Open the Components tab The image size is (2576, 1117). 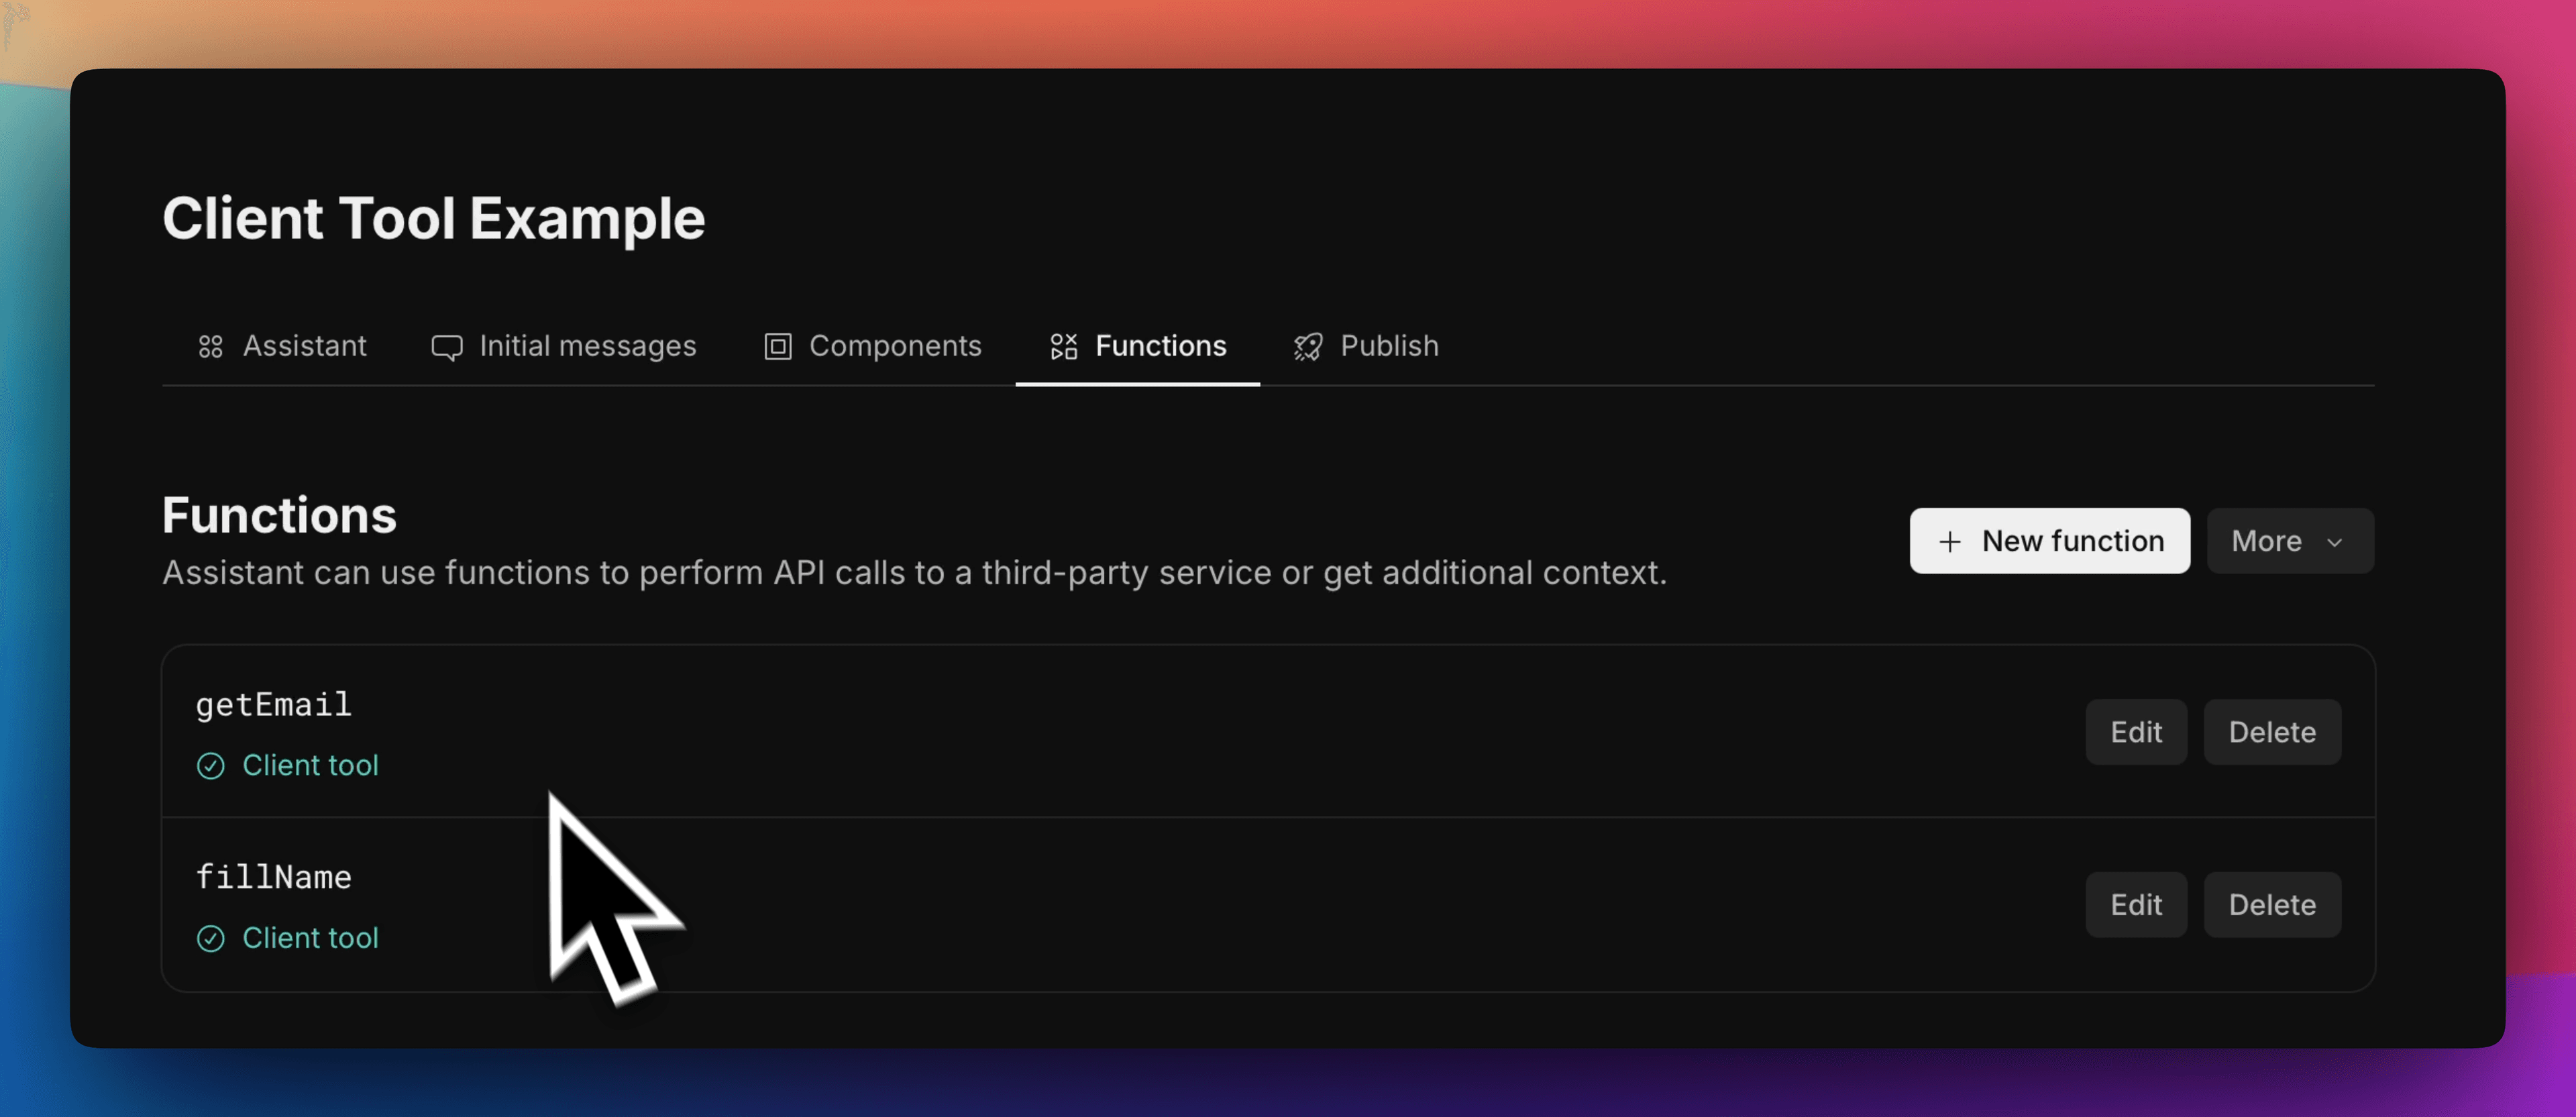click(895, 347)
